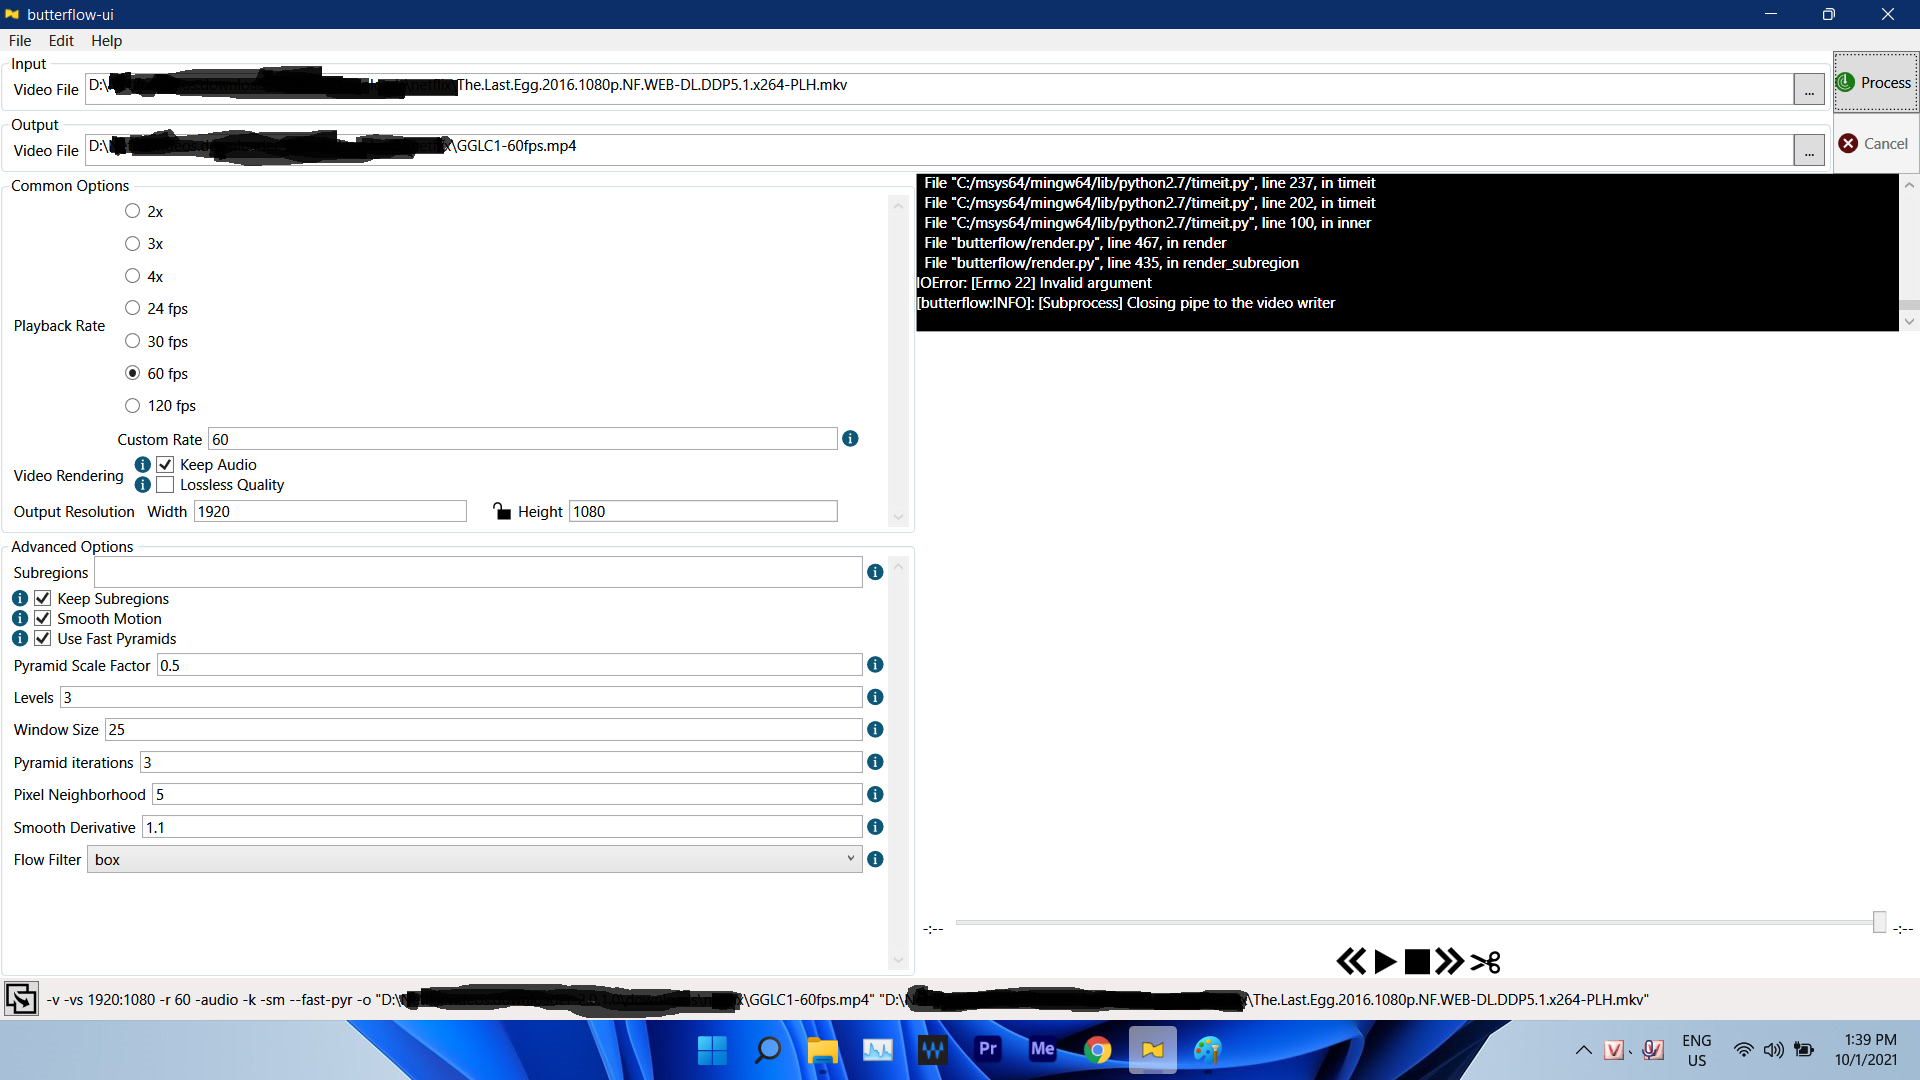Click info icon for Smooth Derivative

click(875, 827)
